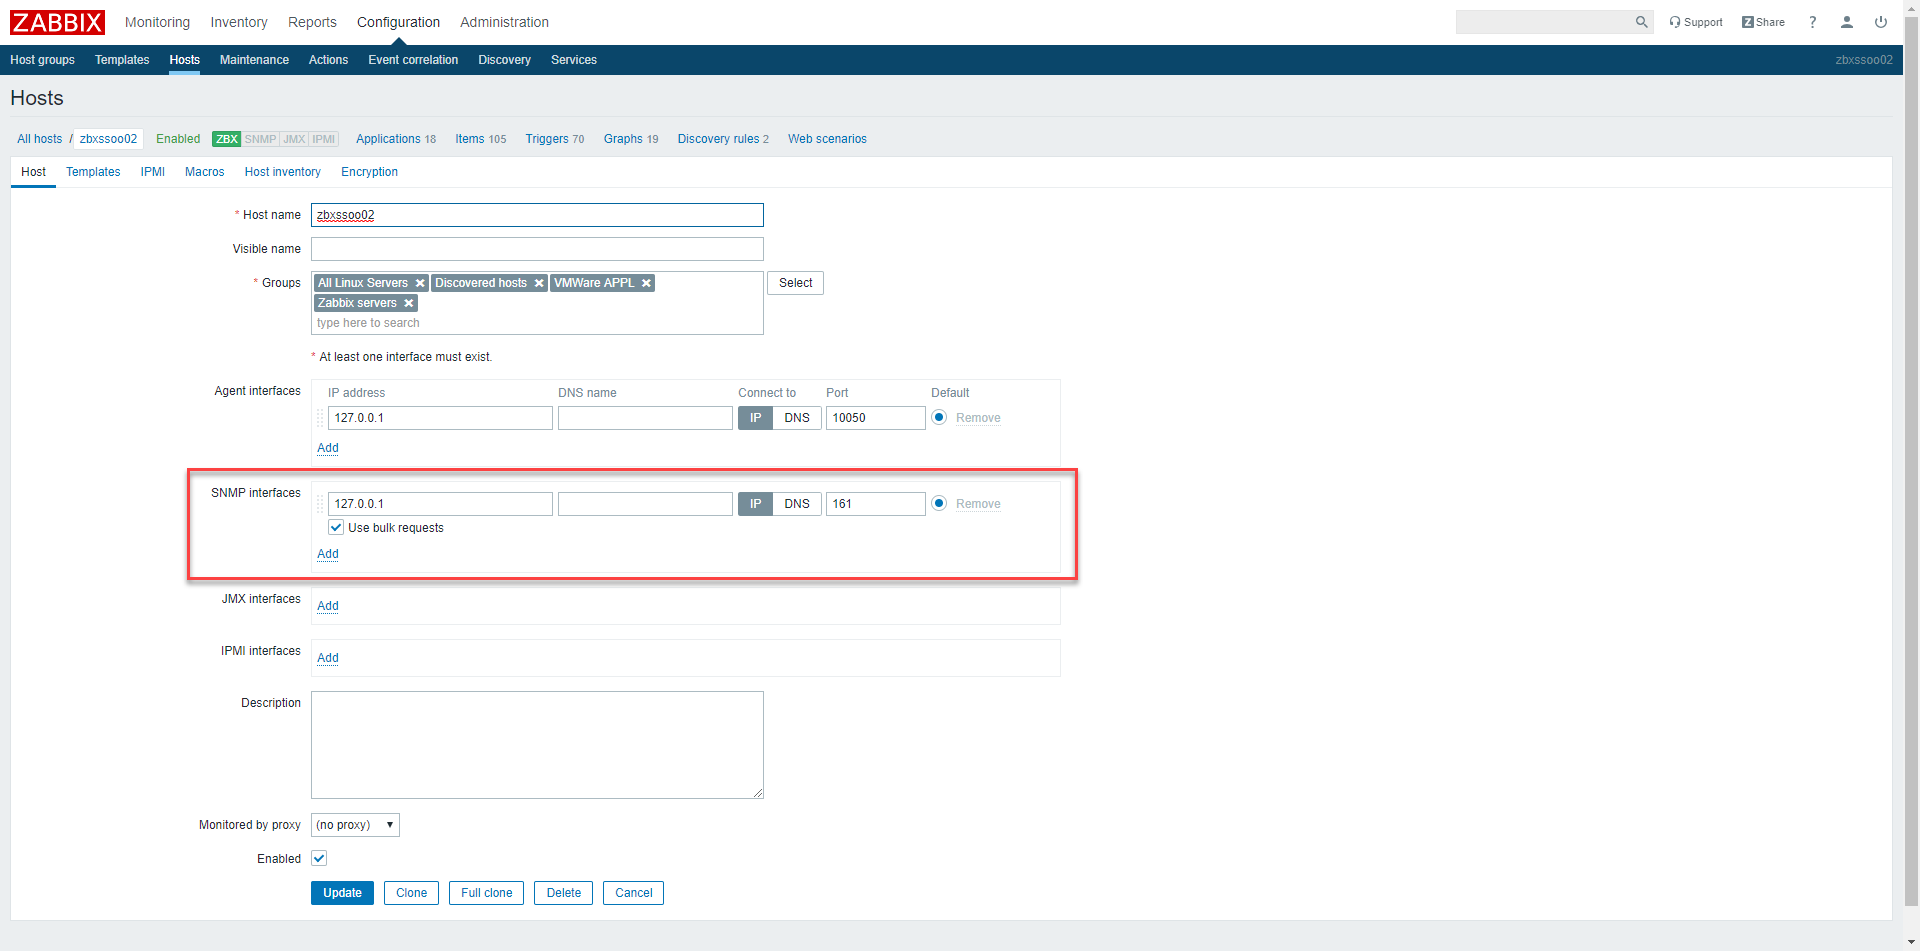Open the user profile icon
1920x951 pixels.
(1846, 22)
